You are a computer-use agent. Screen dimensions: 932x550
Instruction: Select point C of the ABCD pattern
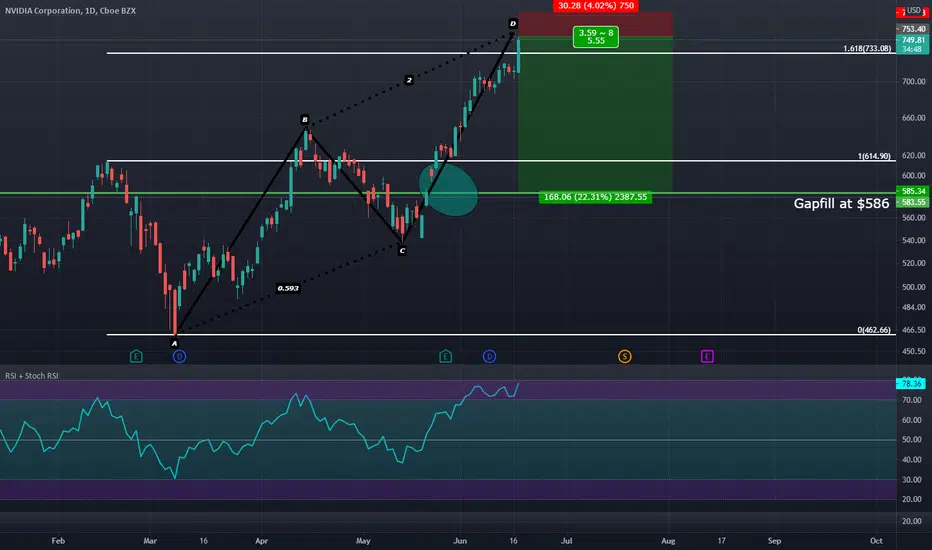point(402,250)
